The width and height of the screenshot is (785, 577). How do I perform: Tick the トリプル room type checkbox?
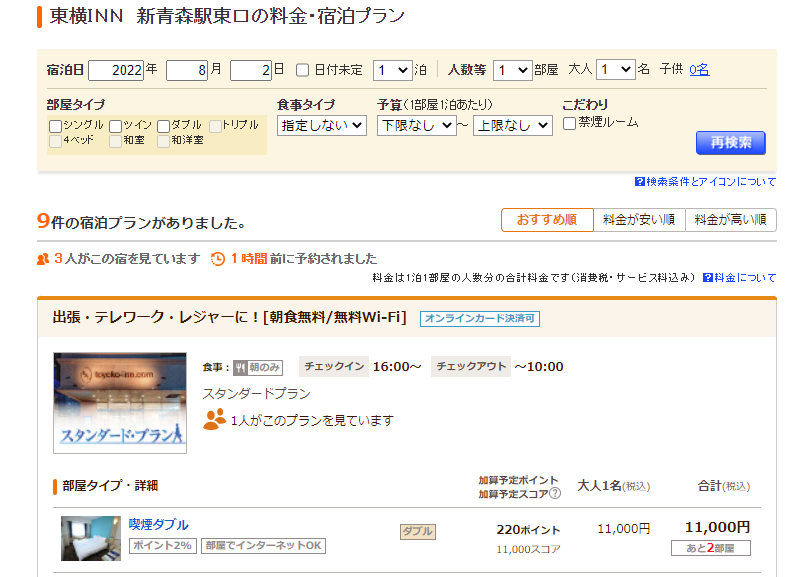(x=215, y=126)
